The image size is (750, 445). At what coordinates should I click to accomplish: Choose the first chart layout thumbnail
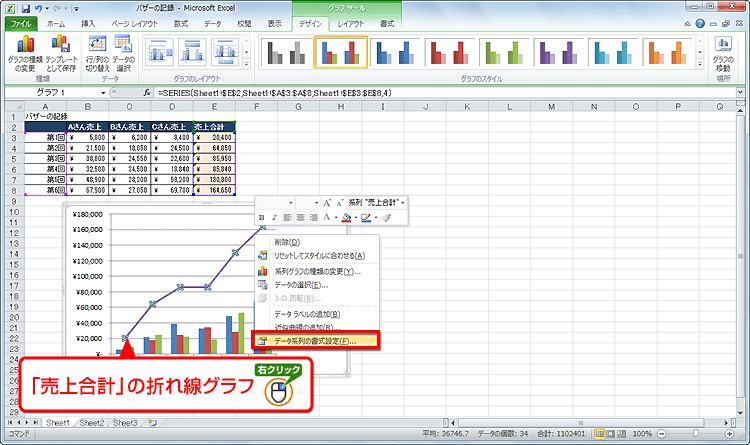click(159, 52)
